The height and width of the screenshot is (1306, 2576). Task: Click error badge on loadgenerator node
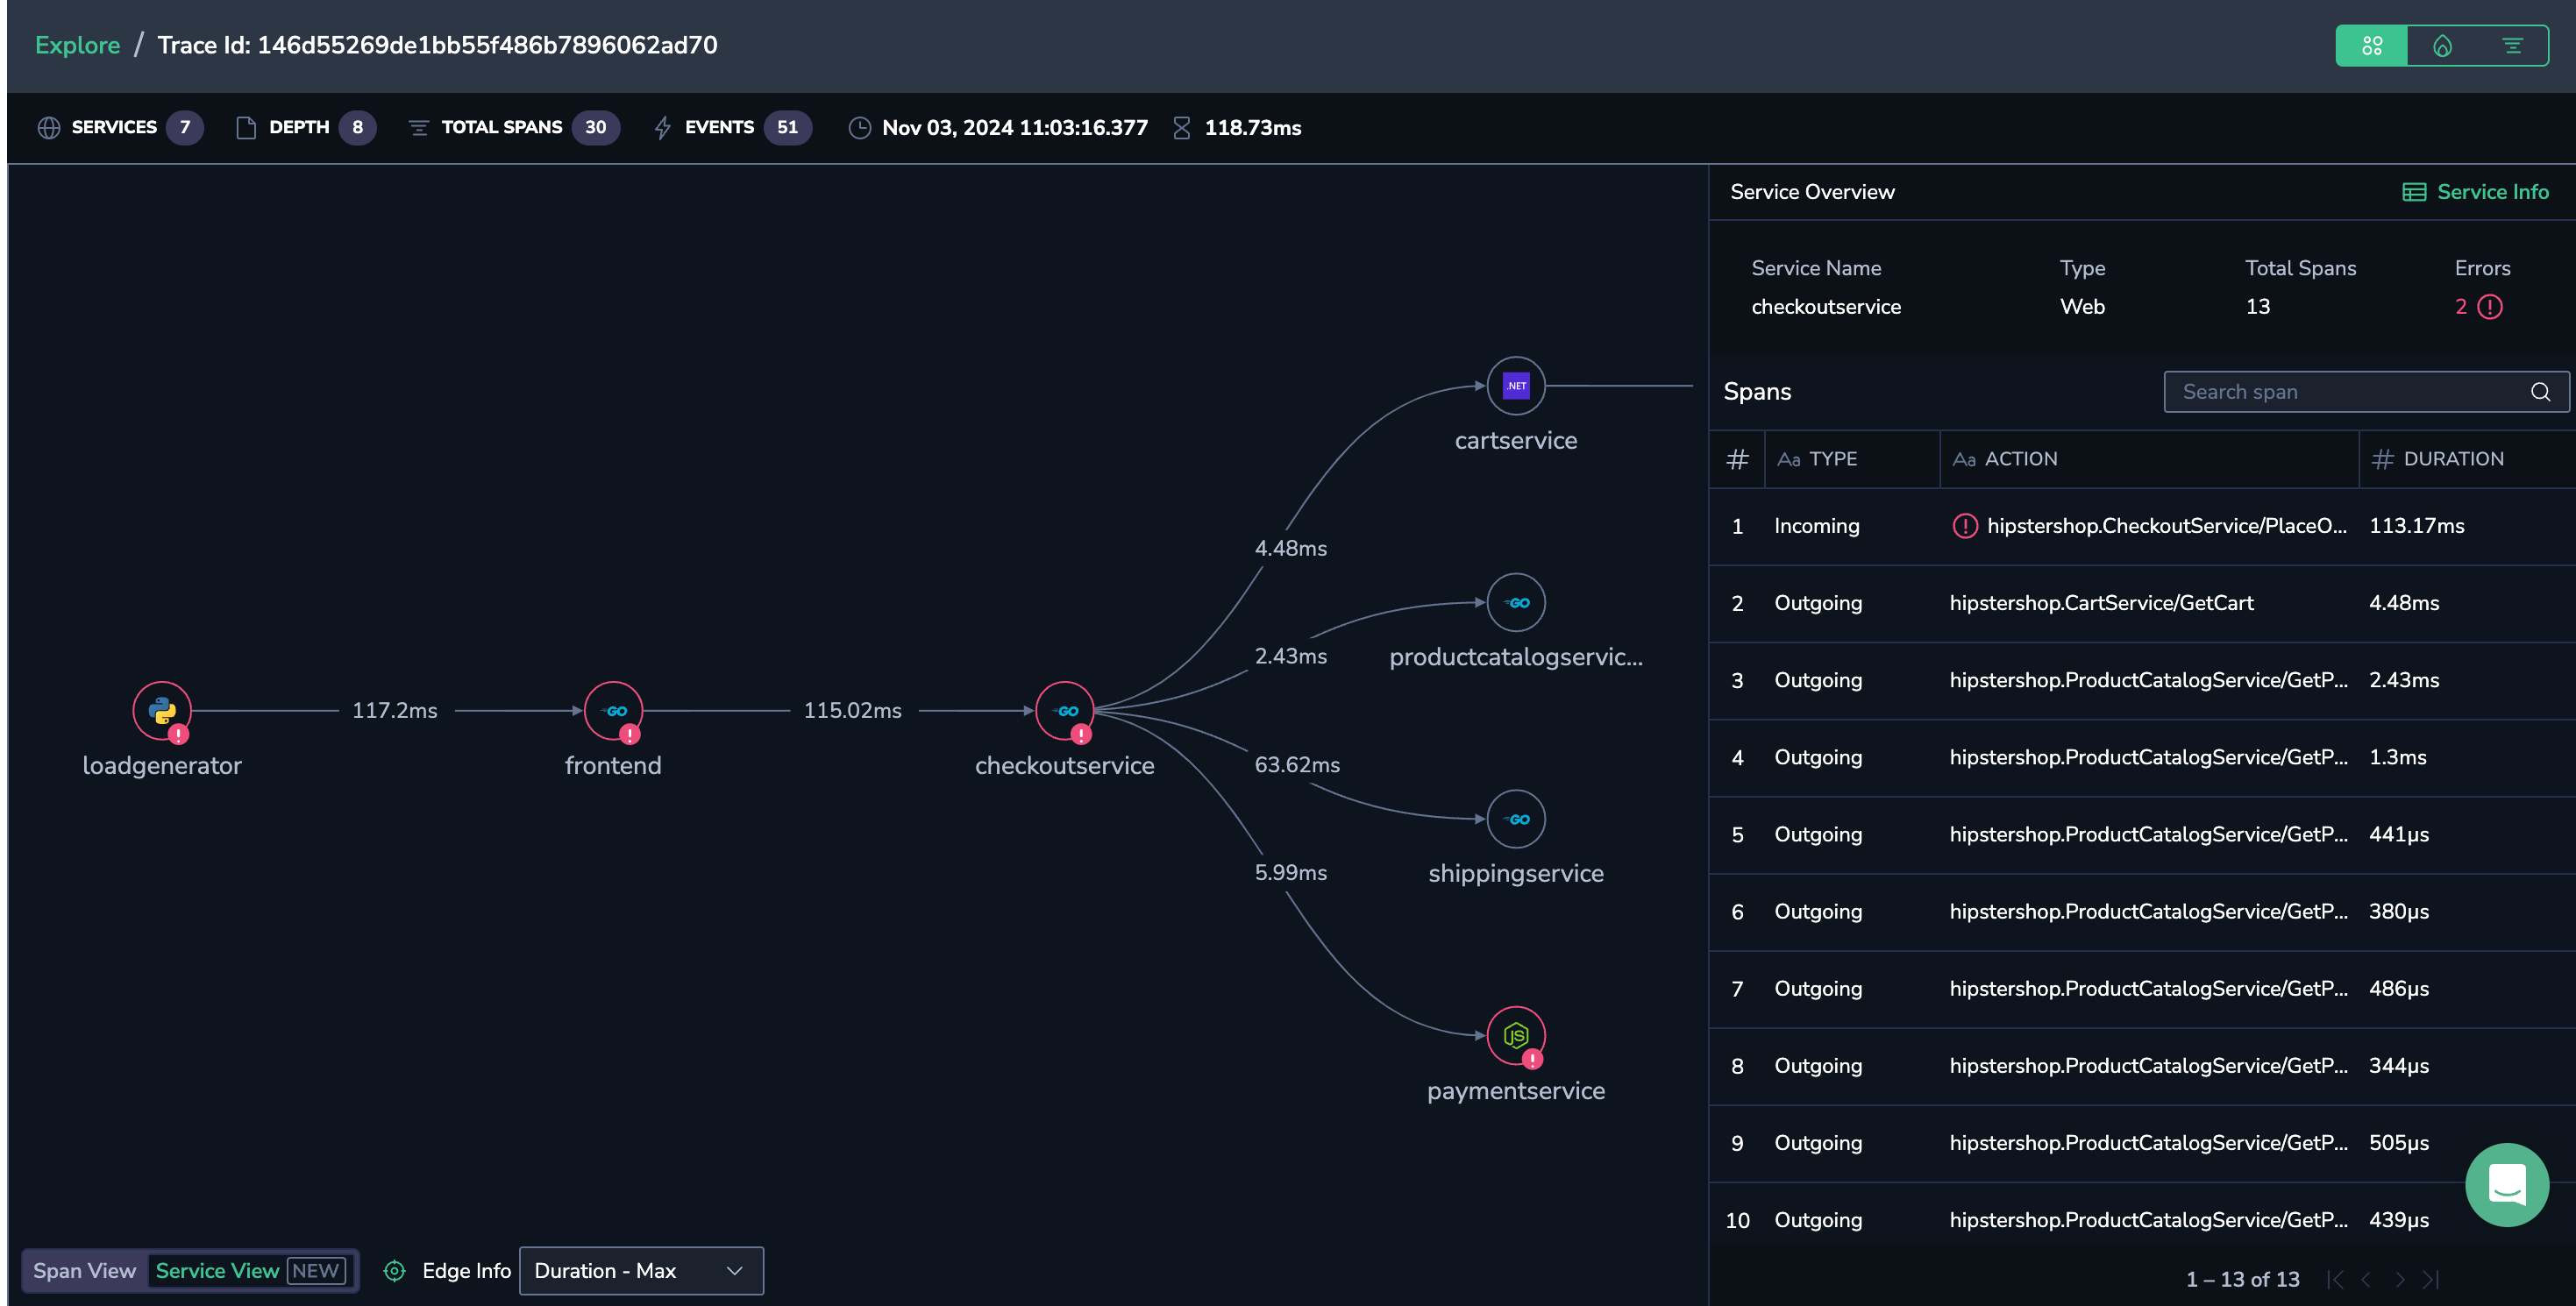(178, 734)
